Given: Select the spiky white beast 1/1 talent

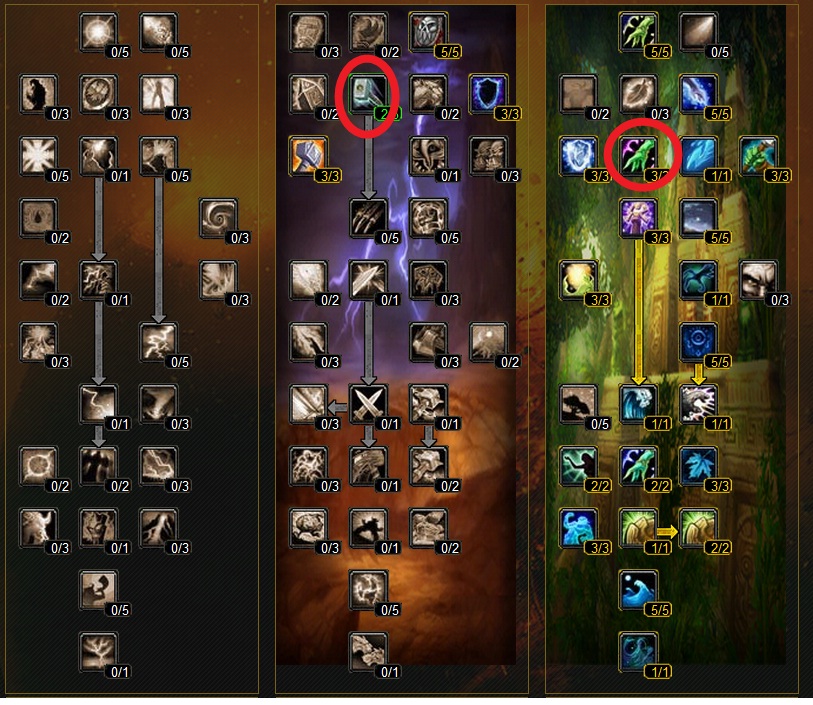Looking at the screenshot, I should point(698,403).
